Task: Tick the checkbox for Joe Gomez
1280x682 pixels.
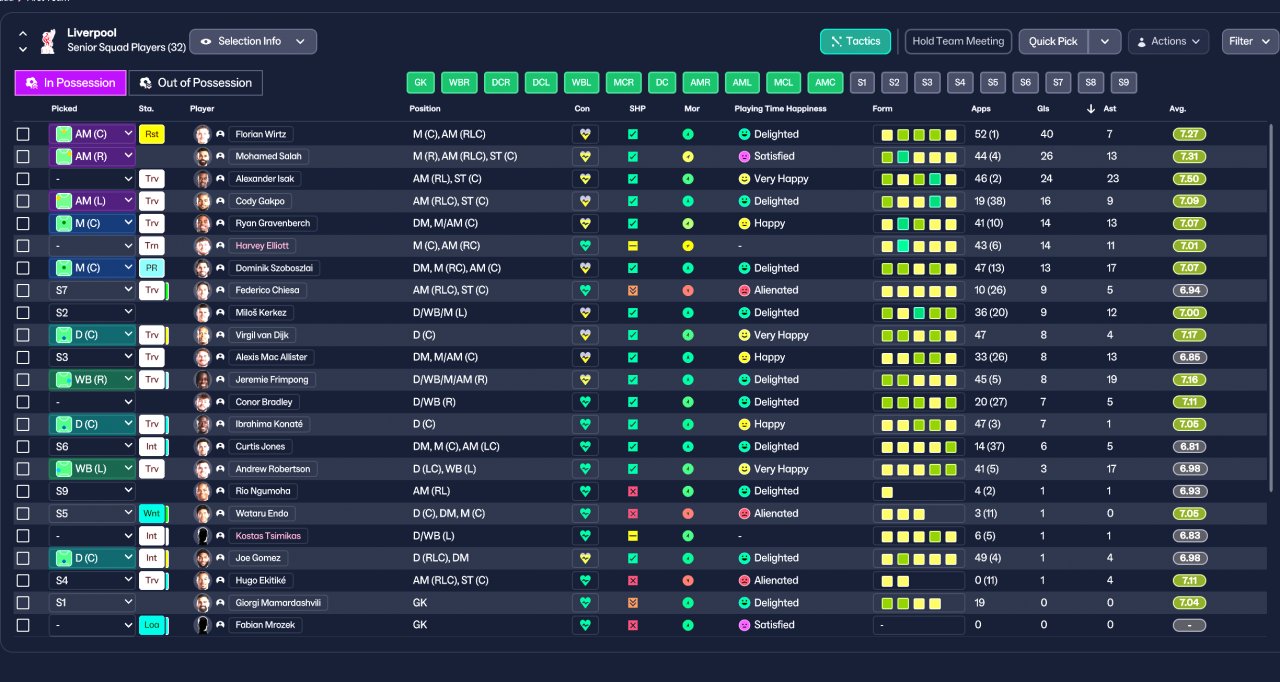Action: (23, 558)
